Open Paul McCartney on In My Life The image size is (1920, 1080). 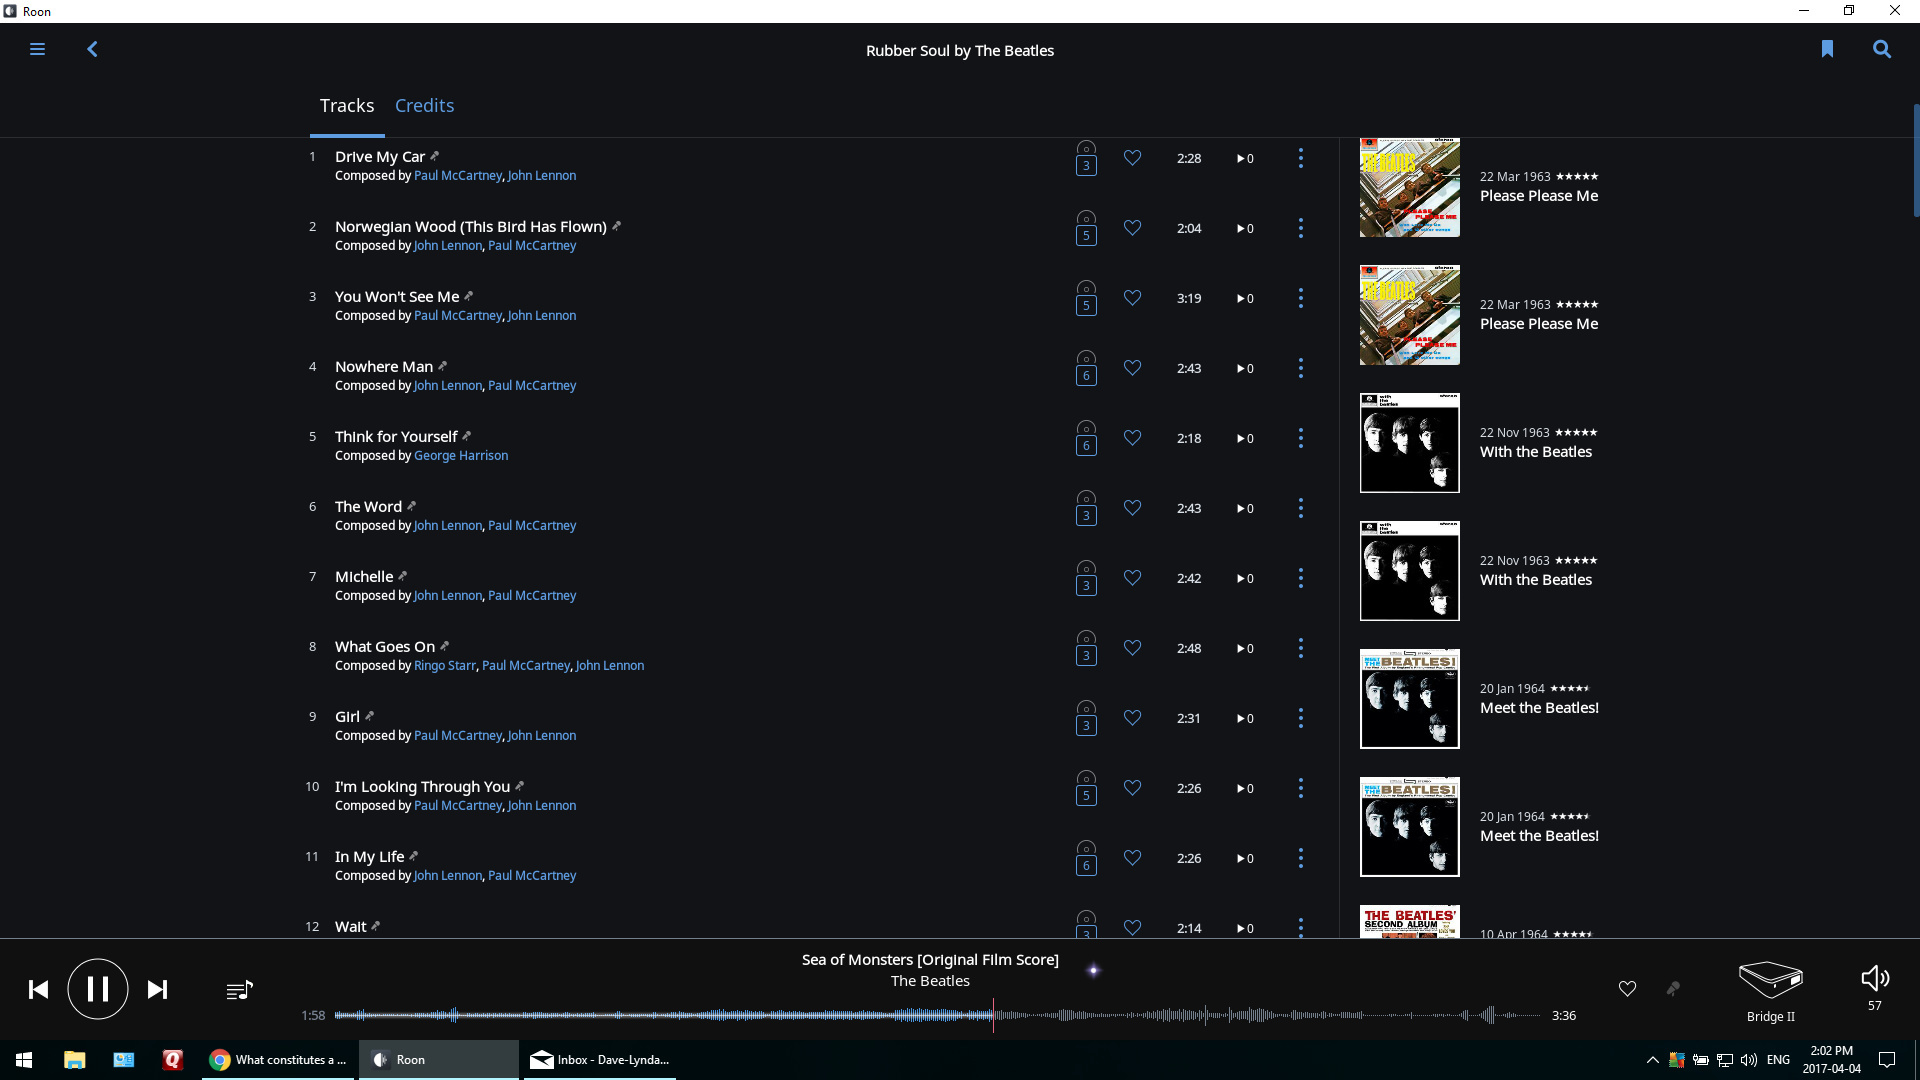(532, 876)
